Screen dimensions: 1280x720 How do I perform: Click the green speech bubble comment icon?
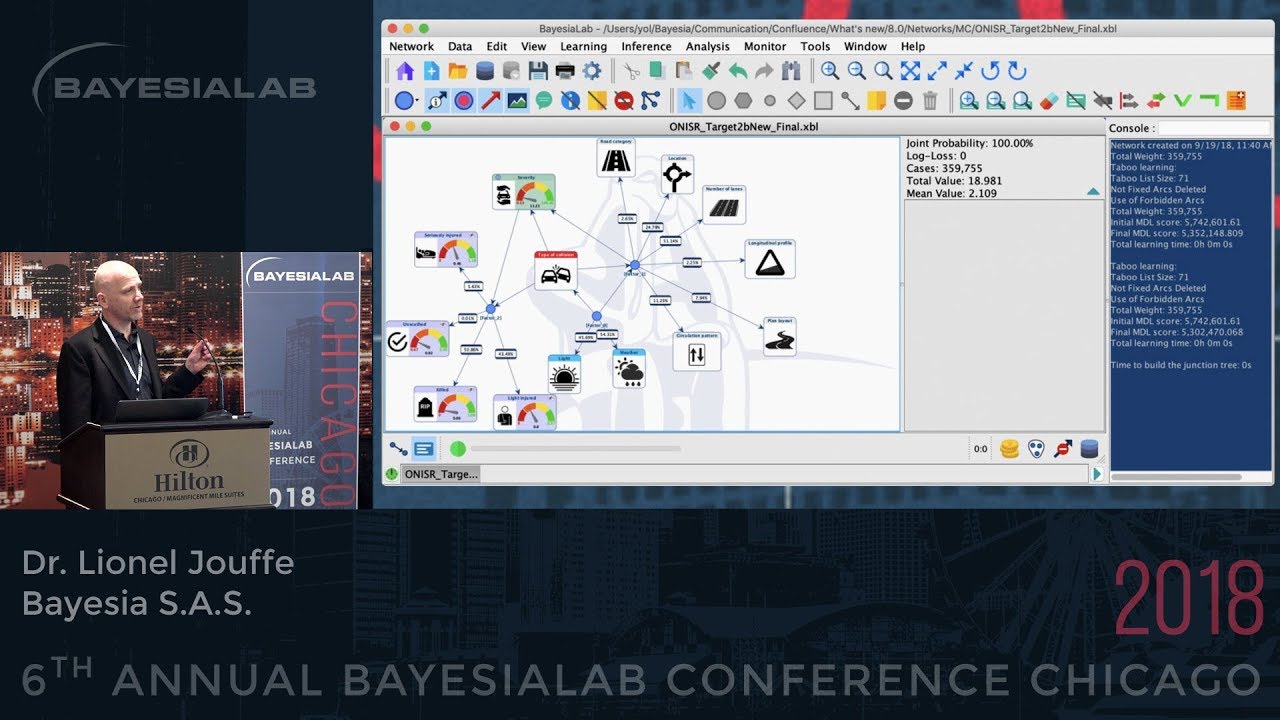[544, 100]
